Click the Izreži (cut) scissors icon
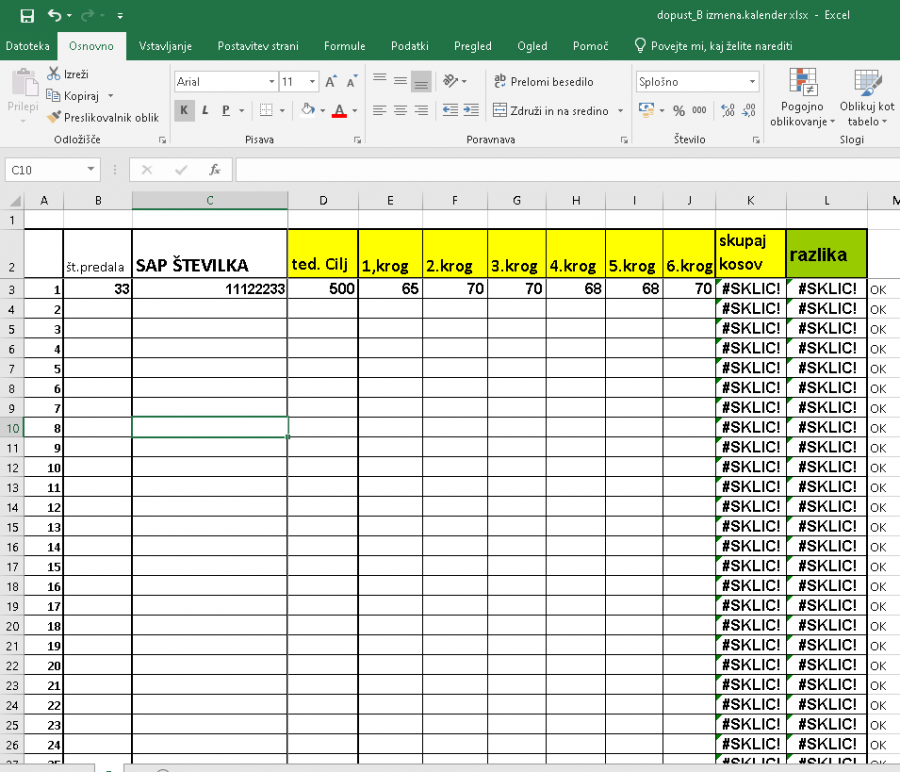Viewport: 900px width, 772px height. [x=54, y=74]
